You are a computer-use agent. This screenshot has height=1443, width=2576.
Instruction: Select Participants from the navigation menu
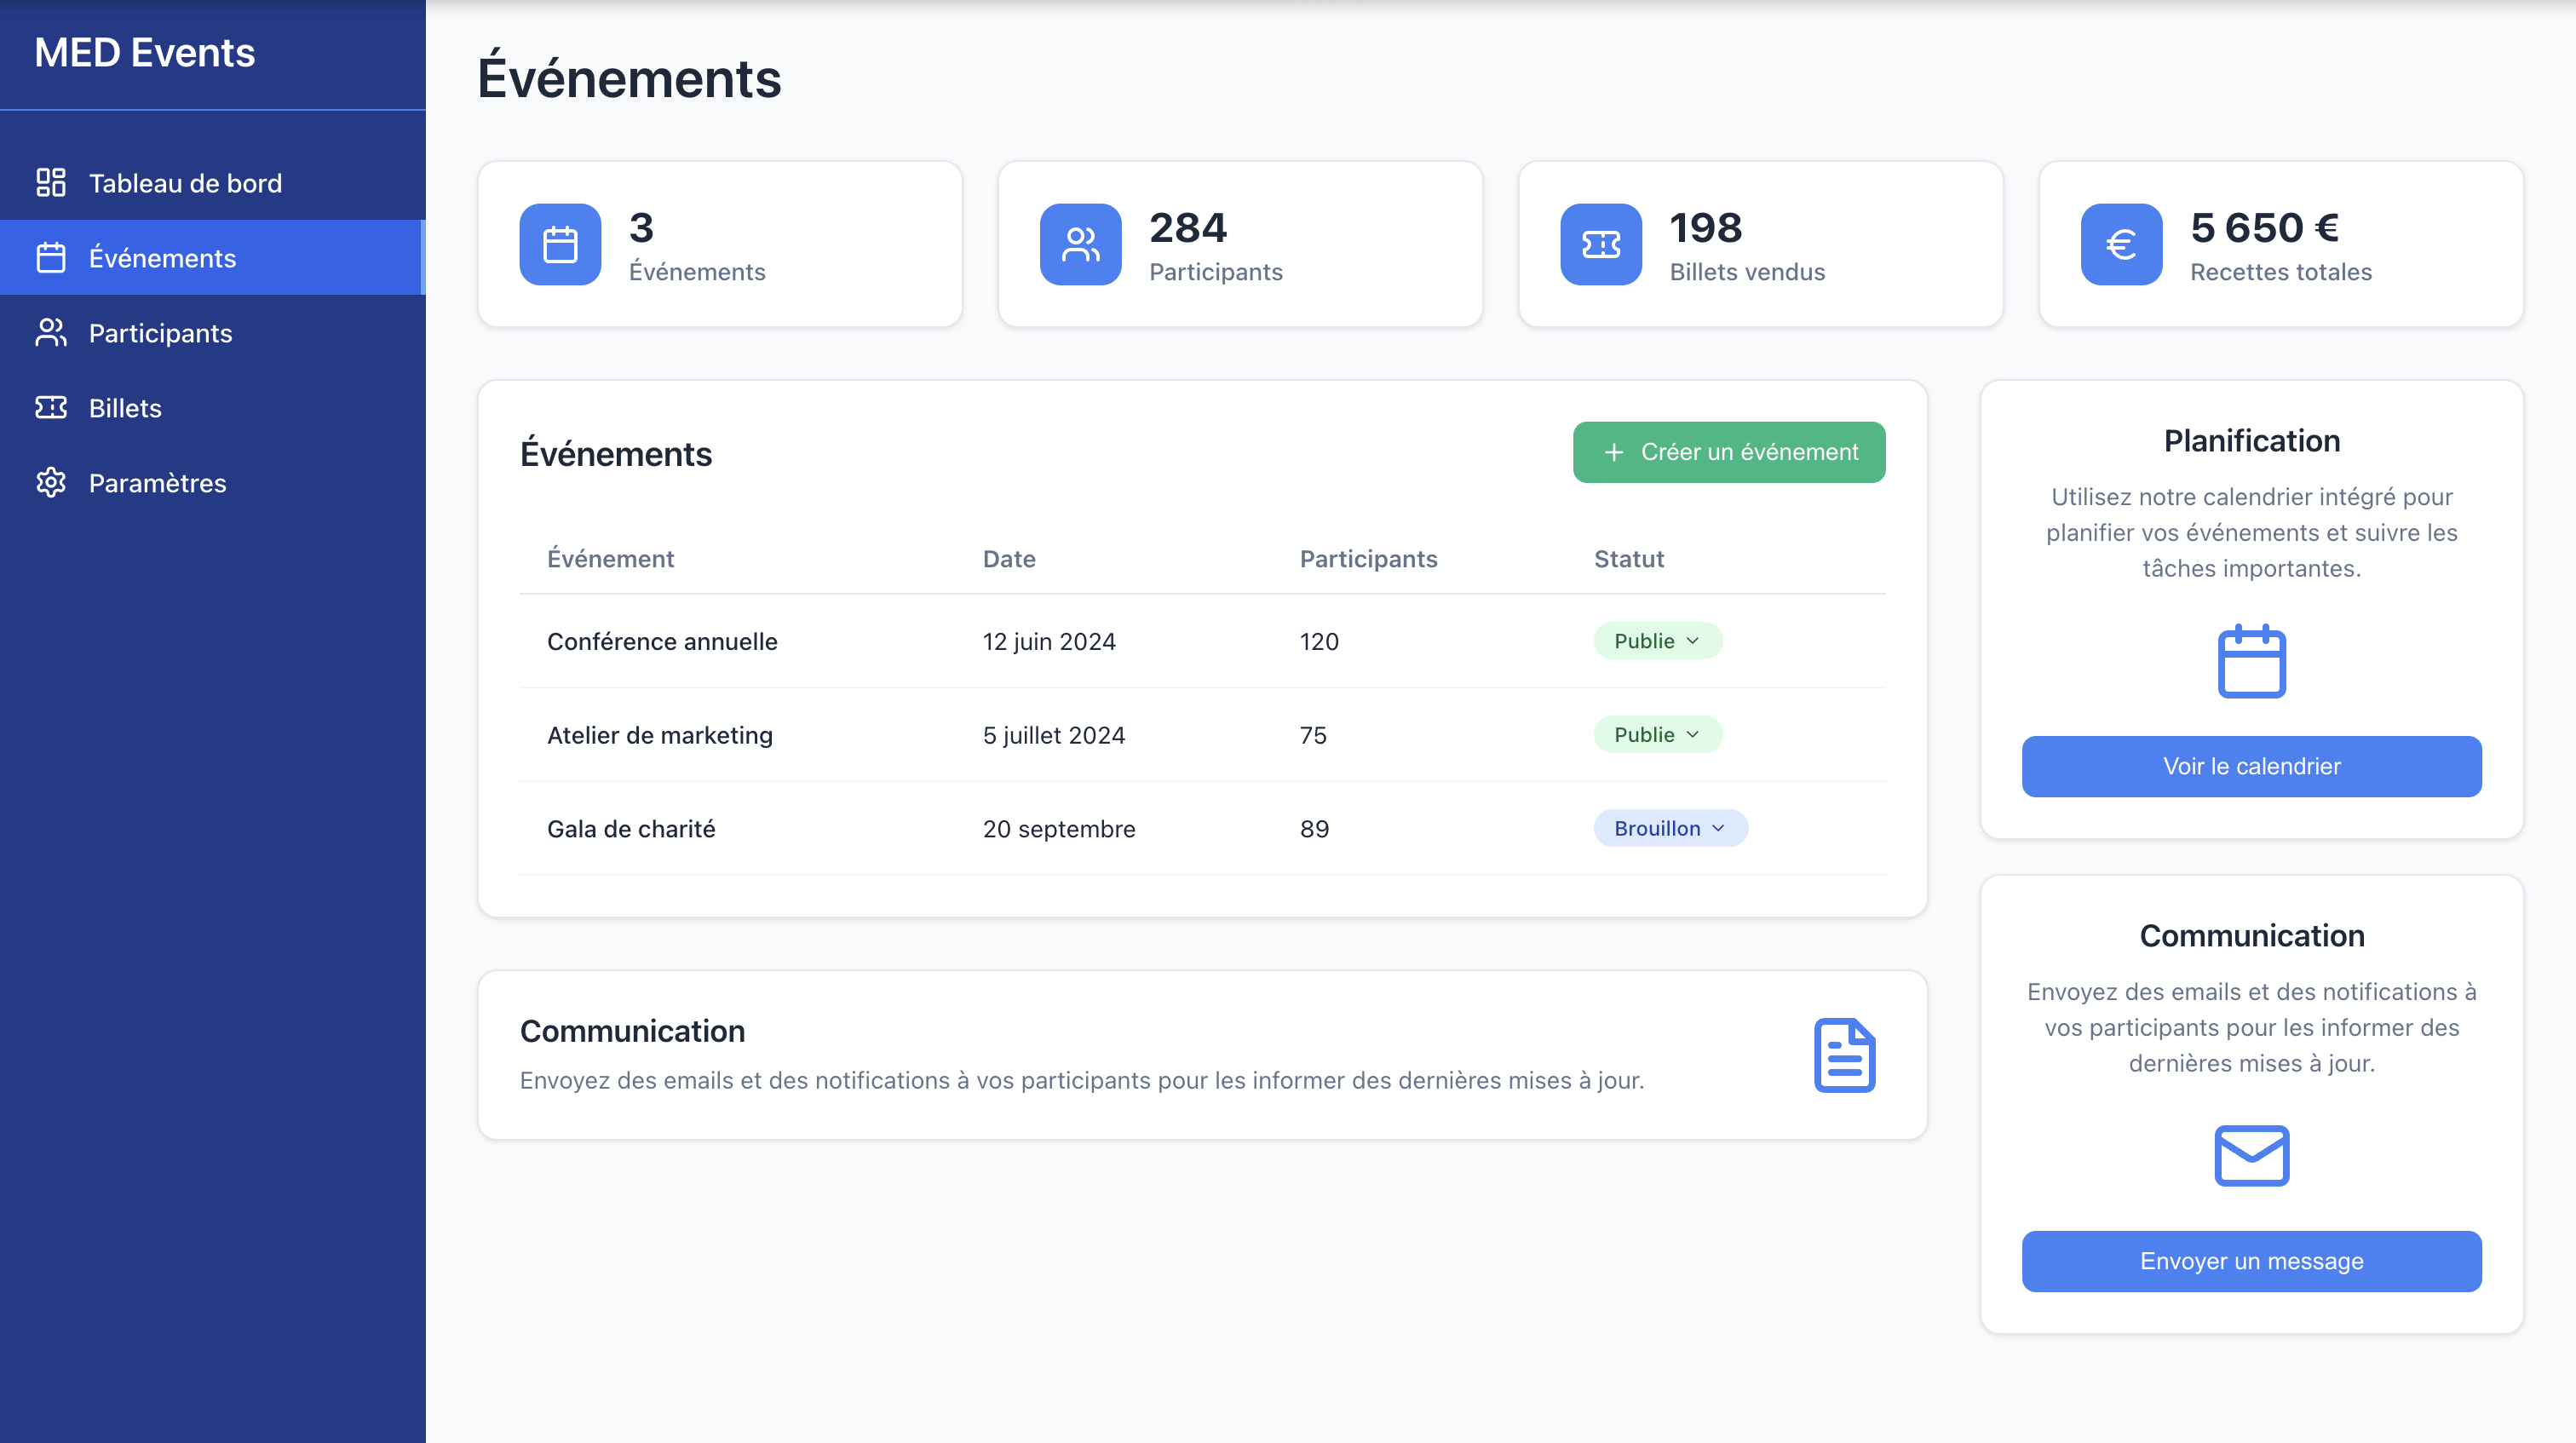160,332
